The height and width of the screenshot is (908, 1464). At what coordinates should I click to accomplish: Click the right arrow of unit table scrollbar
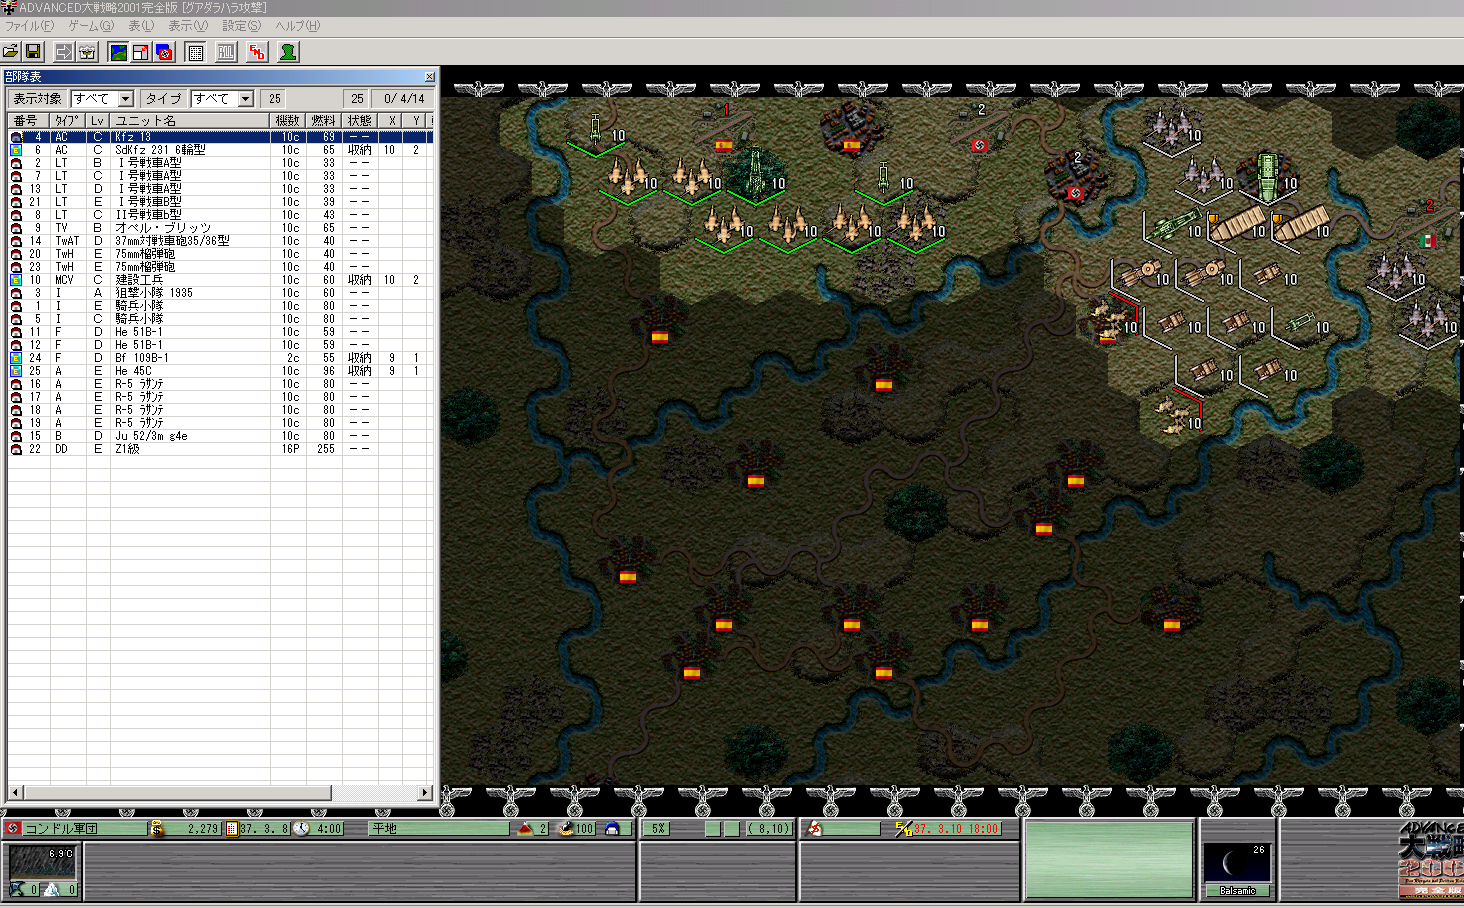click(x=426, y=793)
